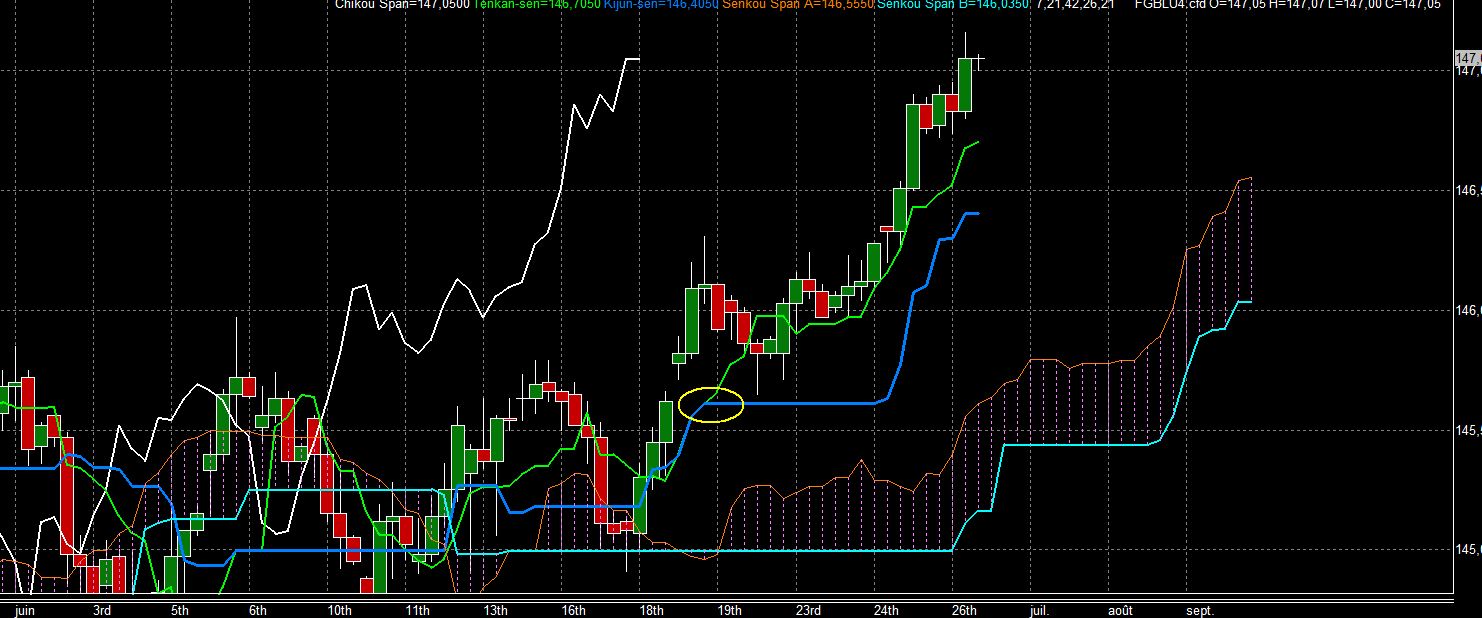The height and width of the screenshot is (618, 1482).
Task: Click the 145,5 price axis label
Action: click(1468, 430)
